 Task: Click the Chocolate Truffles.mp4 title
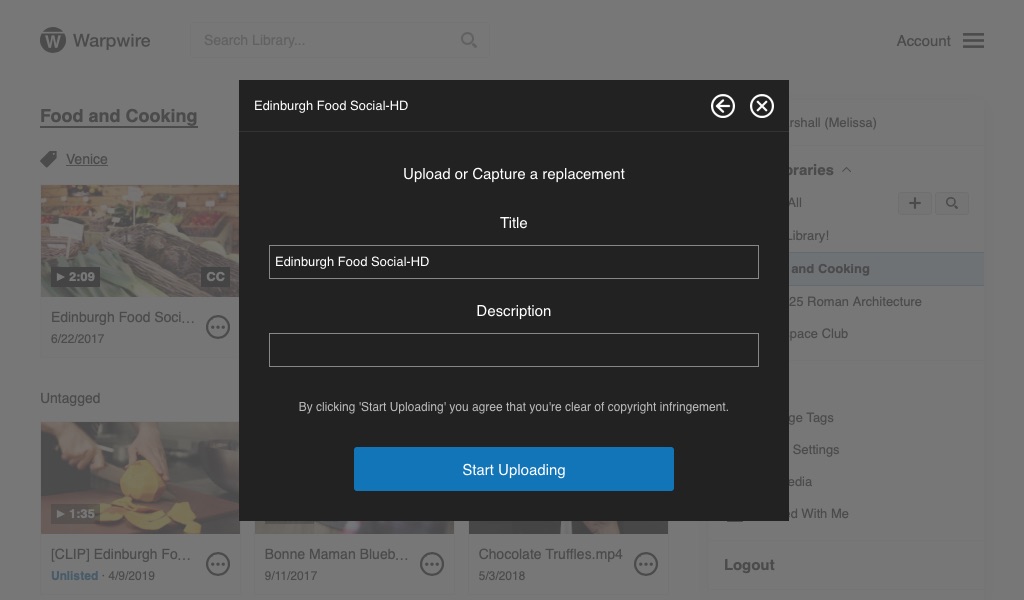[551, 554]
